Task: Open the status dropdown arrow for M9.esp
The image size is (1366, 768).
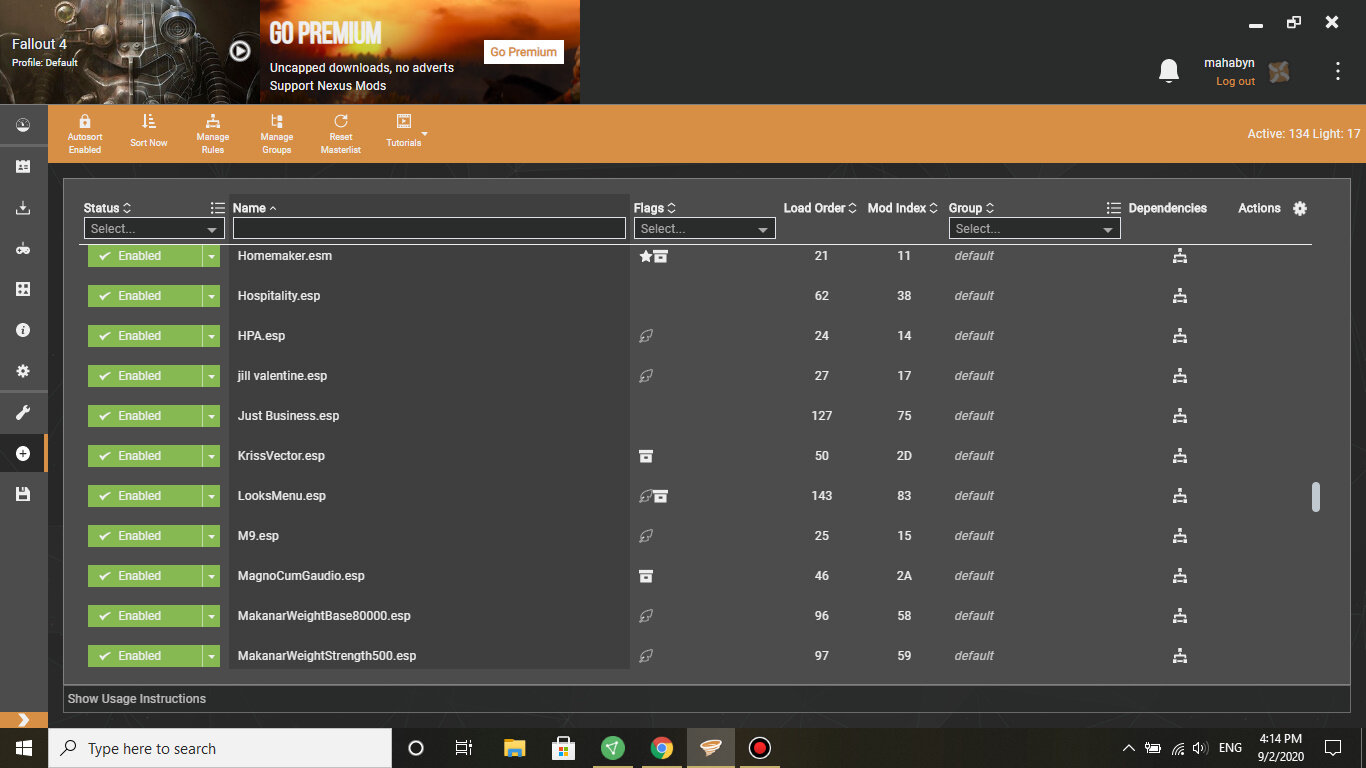Action: pyautogui.click(x=211, y=536)
